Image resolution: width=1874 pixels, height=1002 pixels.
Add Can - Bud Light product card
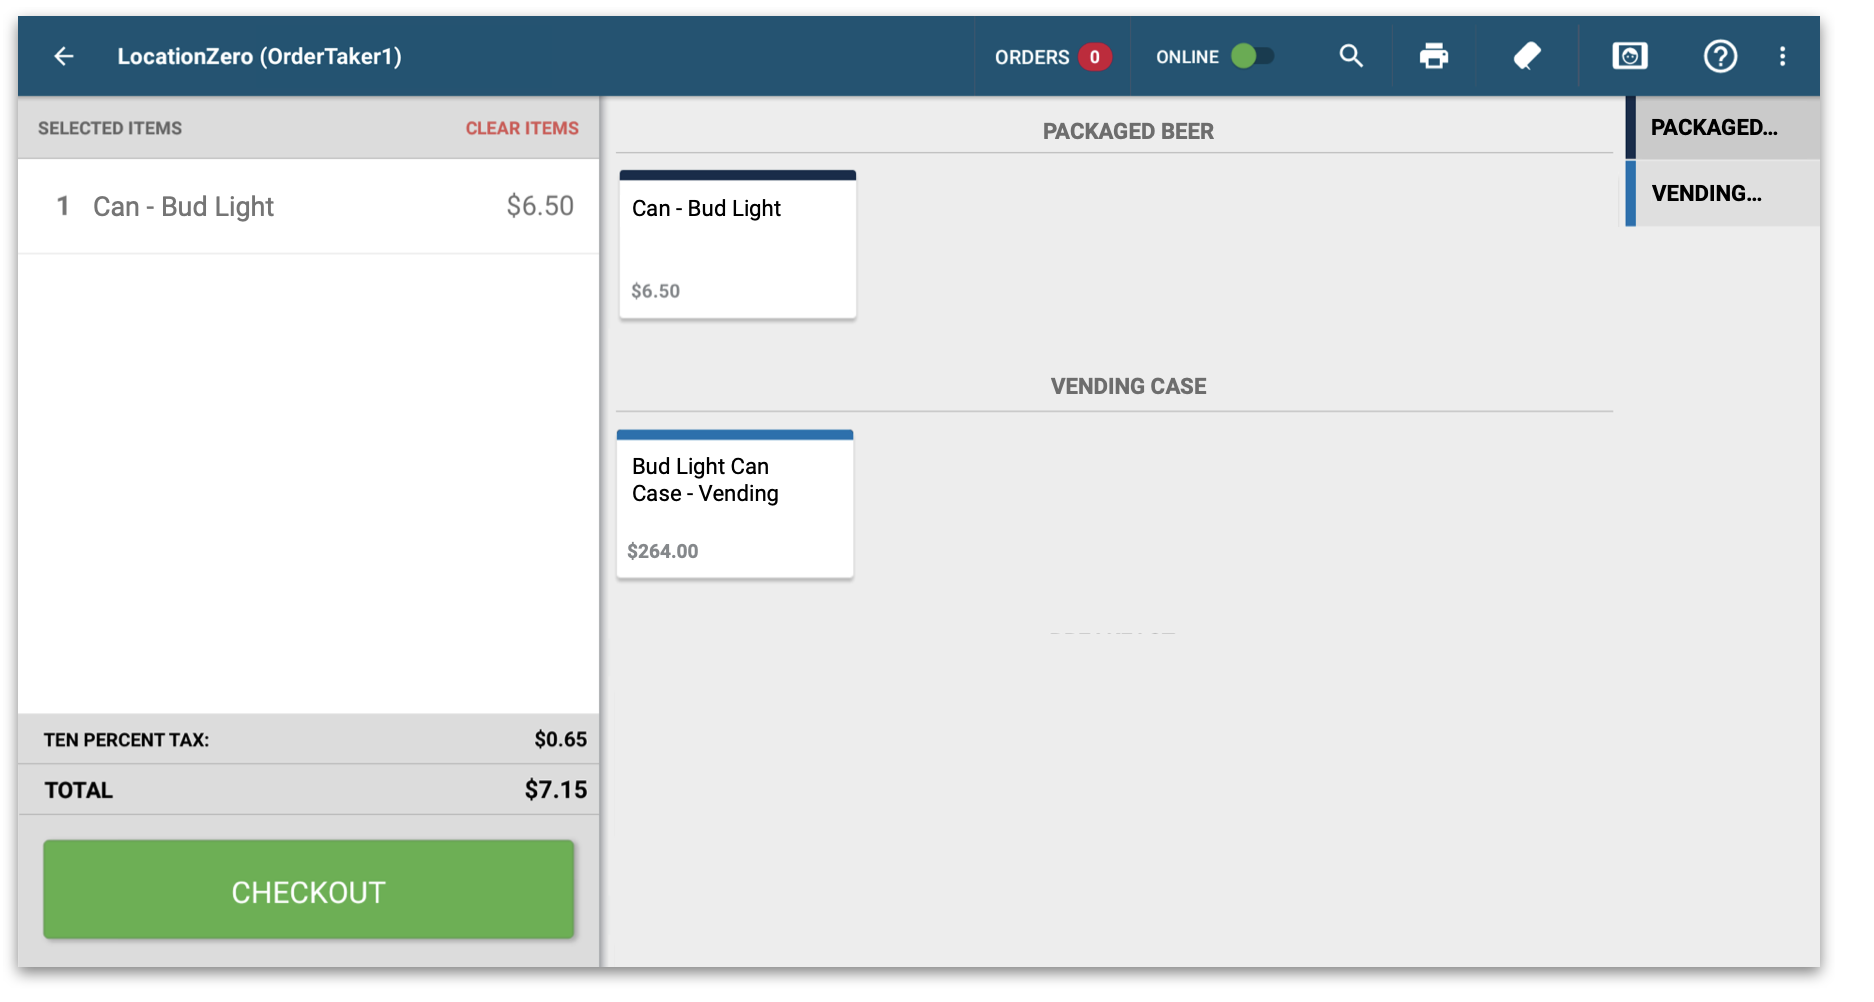coord(737,246)
